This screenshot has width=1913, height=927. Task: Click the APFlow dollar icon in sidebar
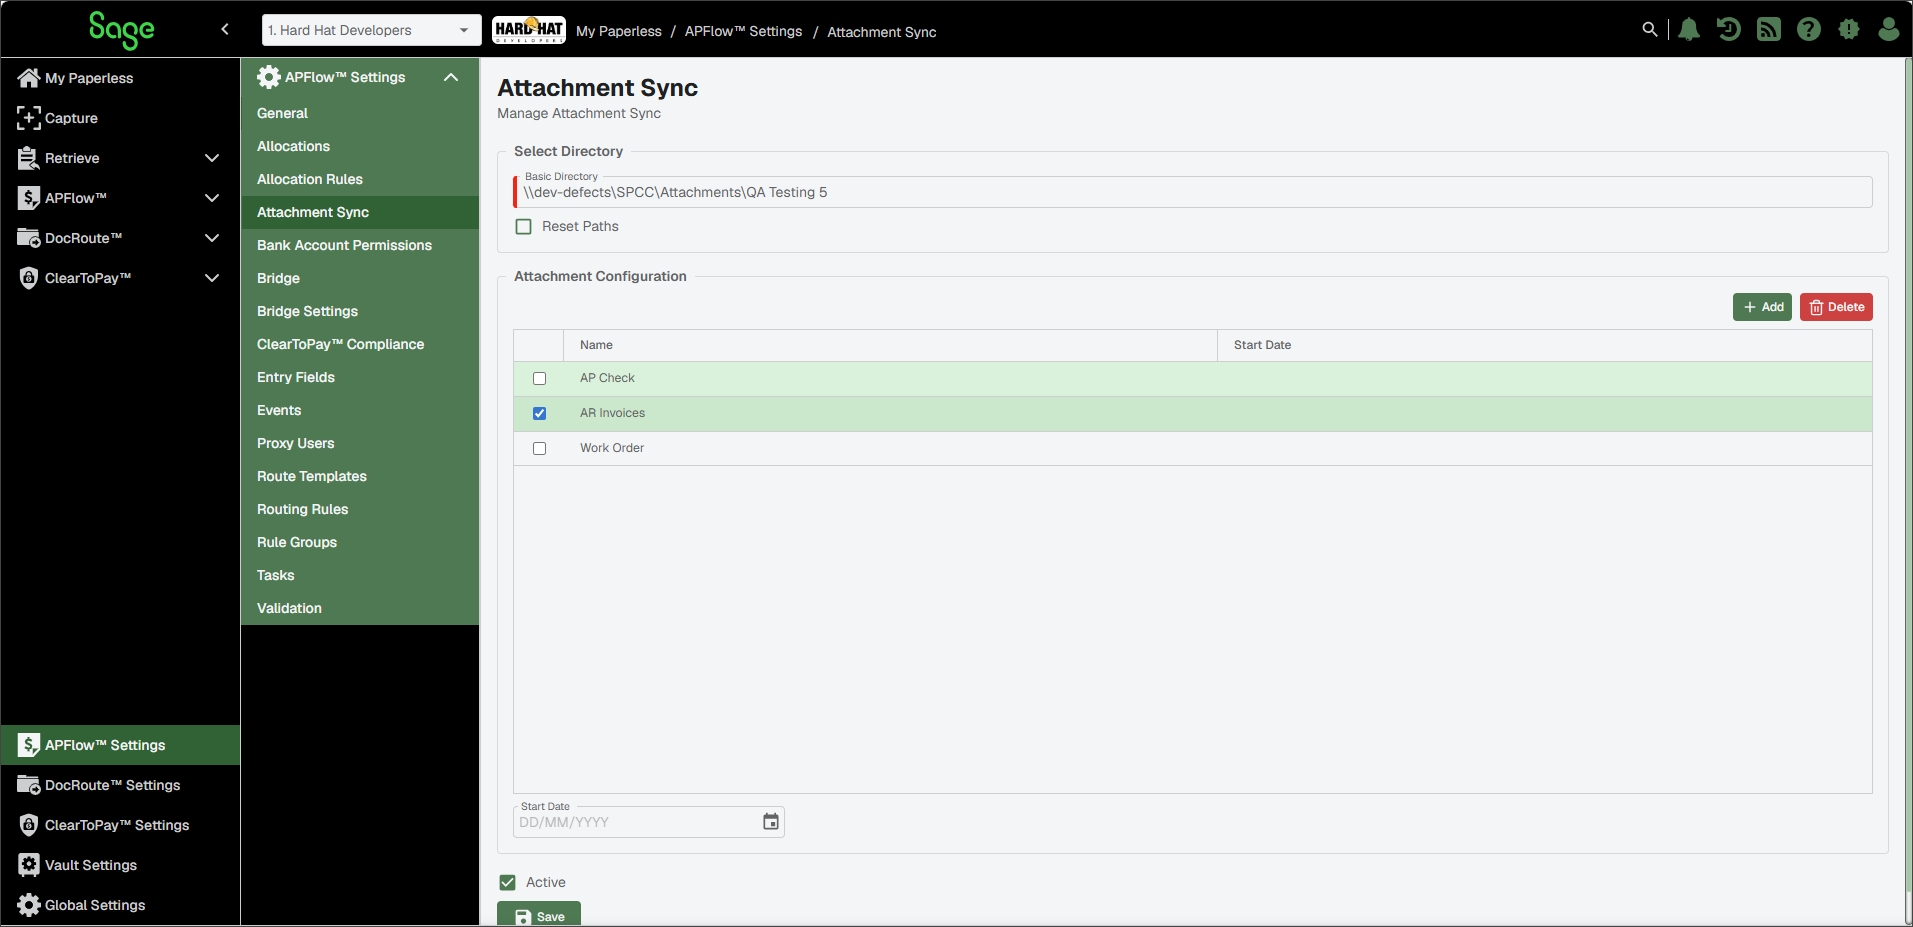tap(29, 198)
